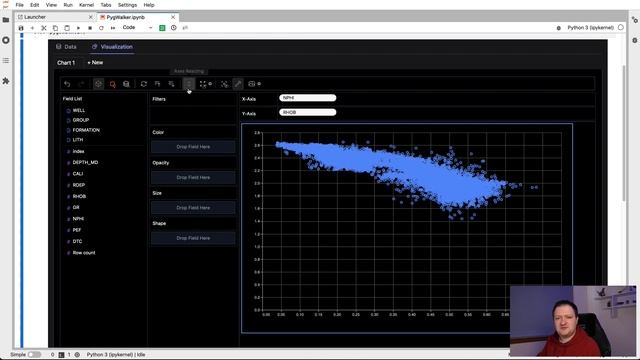Open the Edit menu
This screenshot has width=640, height=360.
coord(34,5)
